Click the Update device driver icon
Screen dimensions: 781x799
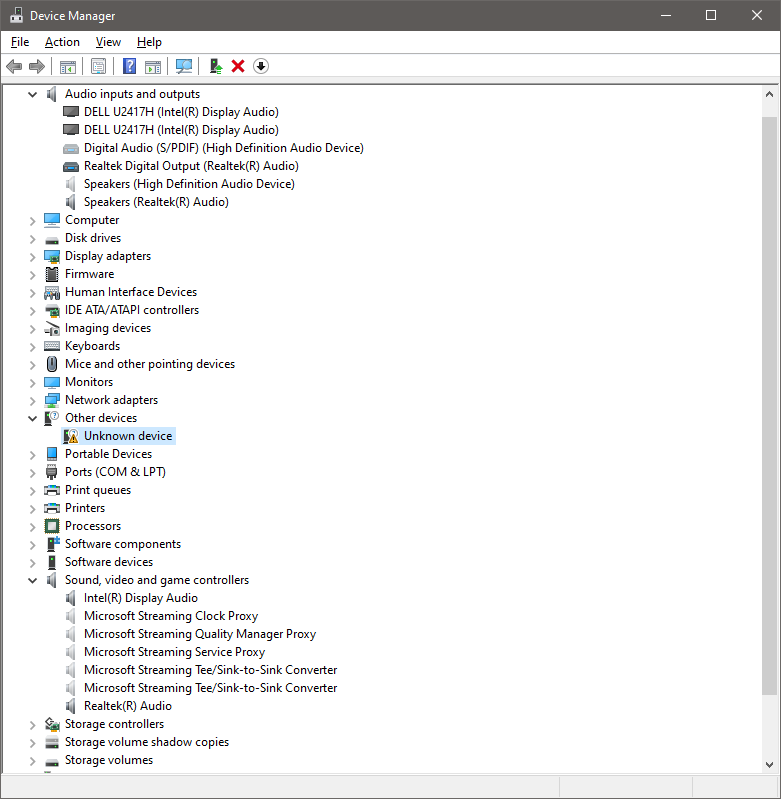[x=216, y=66]
